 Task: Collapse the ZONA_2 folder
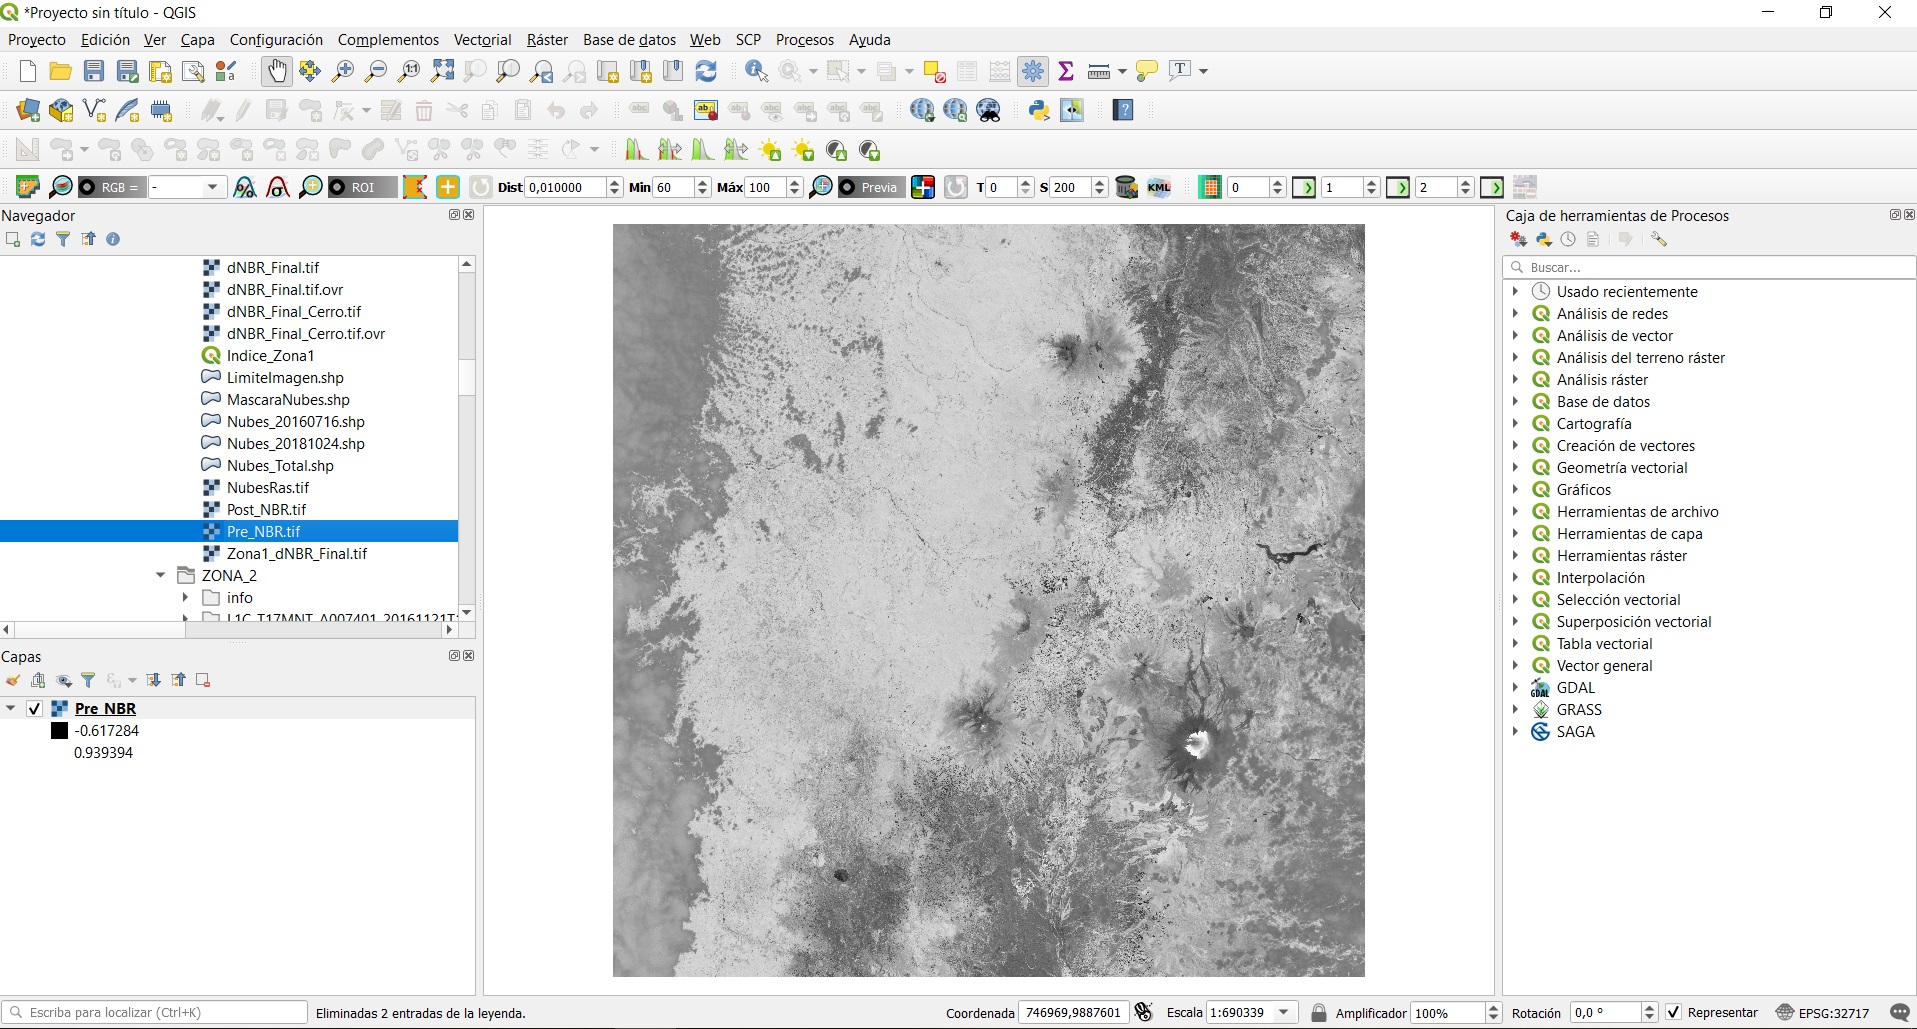(x=161, y=576)
